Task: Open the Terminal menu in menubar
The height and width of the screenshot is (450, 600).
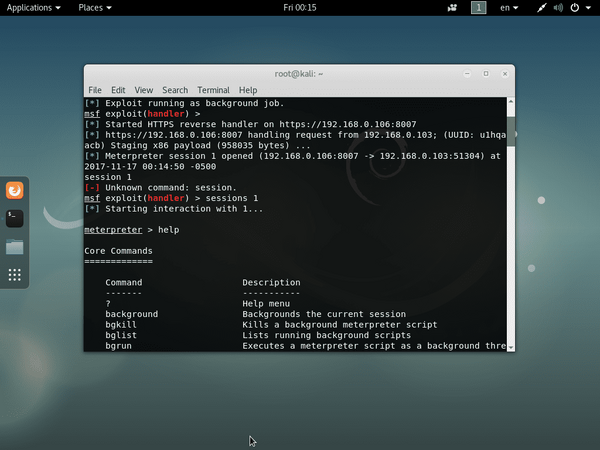Action: coord(213,90)
